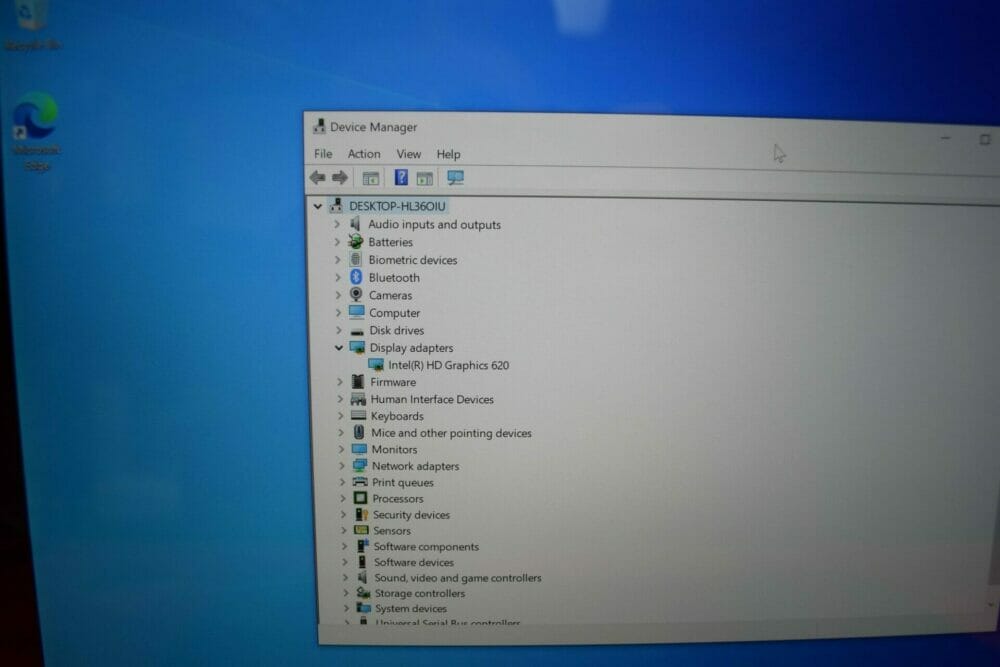Viewport: 1000px width, 667px height.
Task: Select the System devices row
Action: point(411,608)
